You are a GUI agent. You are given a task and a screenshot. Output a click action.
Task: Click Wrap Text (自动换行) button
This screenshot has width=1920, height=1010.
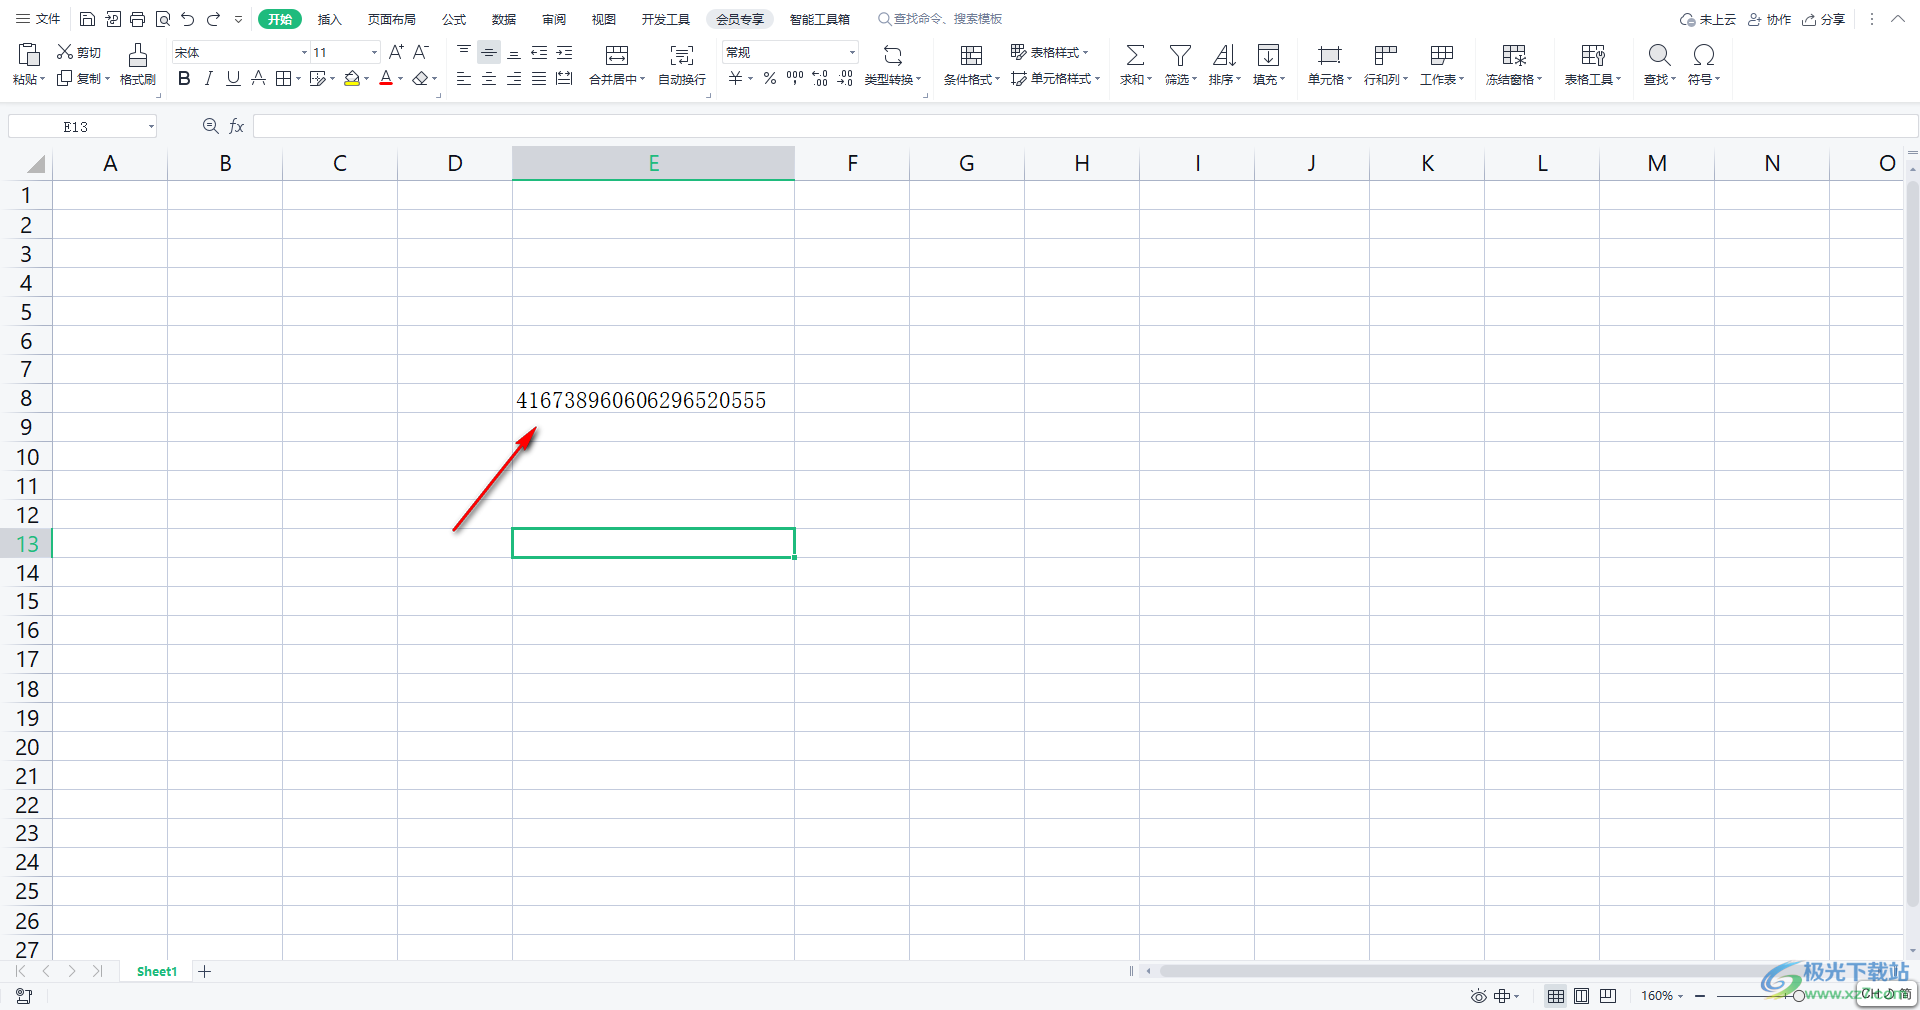click(682, 64)
